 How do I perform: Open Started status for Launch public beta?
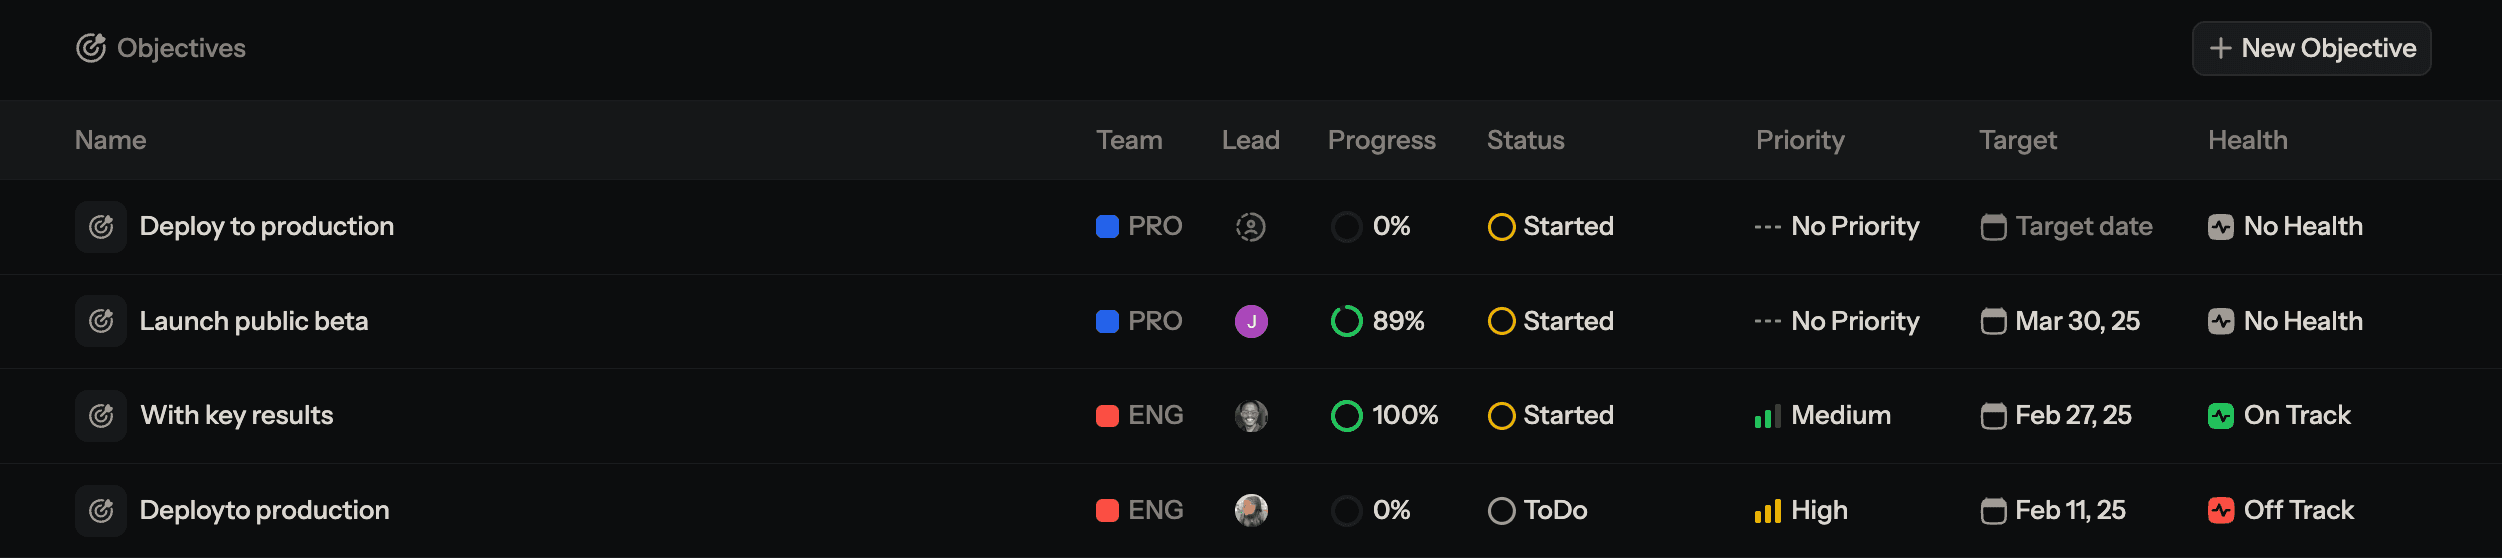tap(1551, 321)
